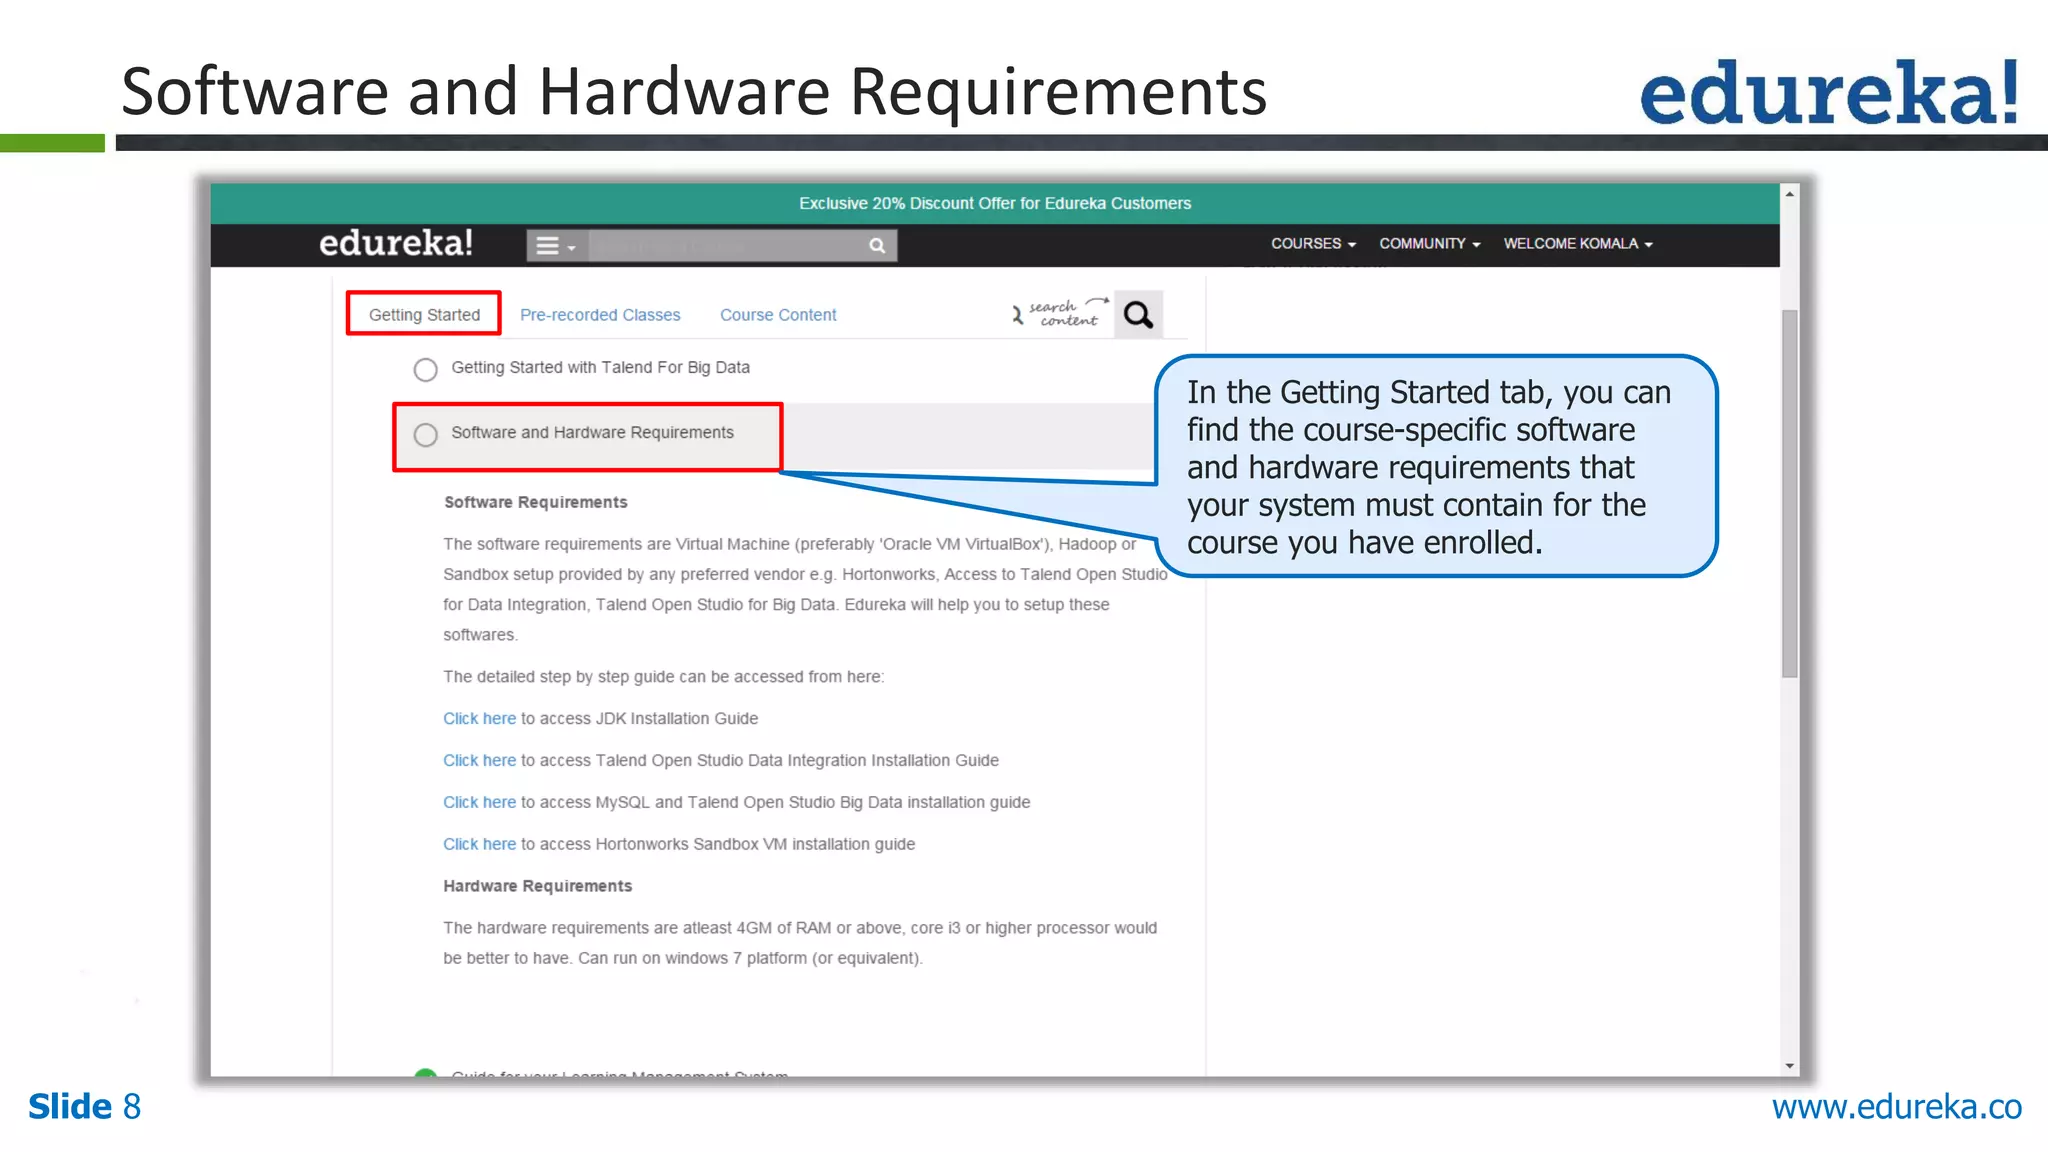This screenshot has width=2048, height=1152.
Task: Click scrollbar up arrow at top
Action: coord(1789,194)
